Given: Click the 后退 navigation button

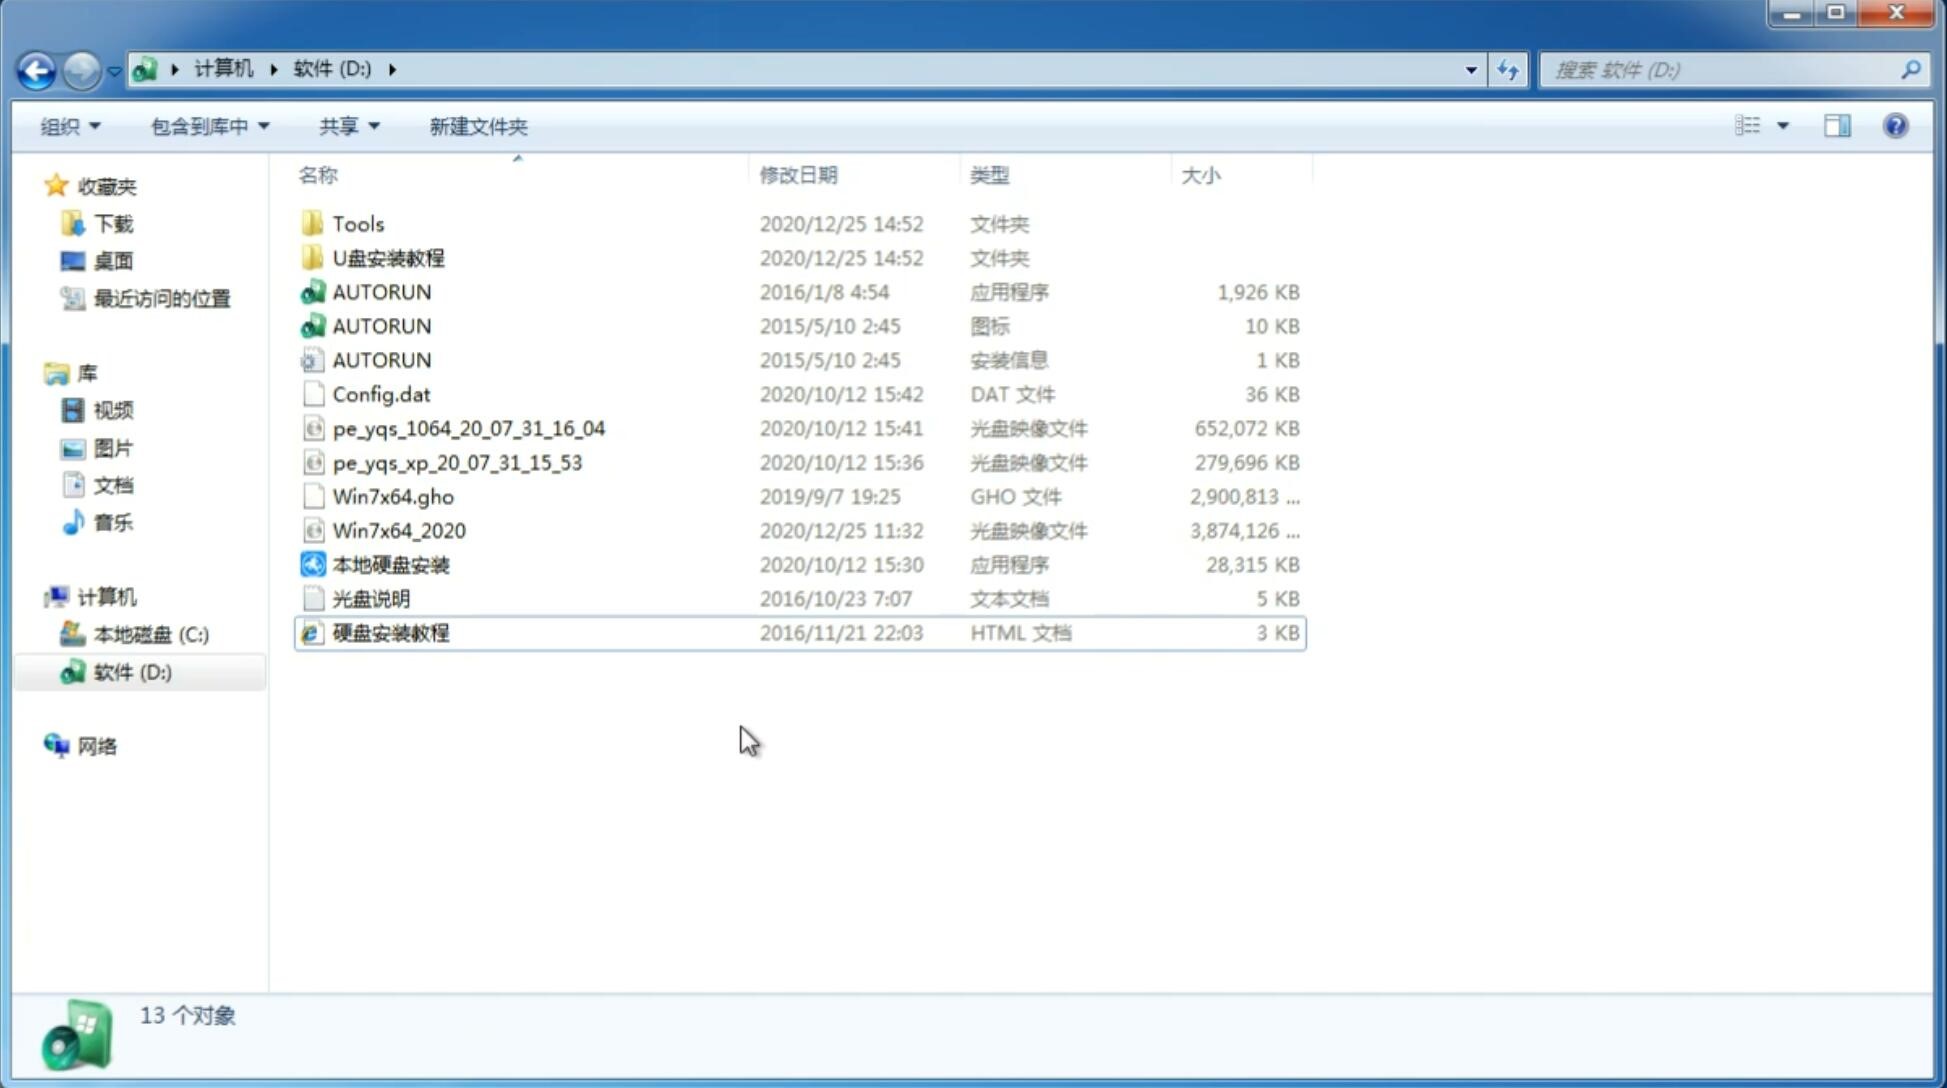Looking at the screenshot, I should 36,68.
